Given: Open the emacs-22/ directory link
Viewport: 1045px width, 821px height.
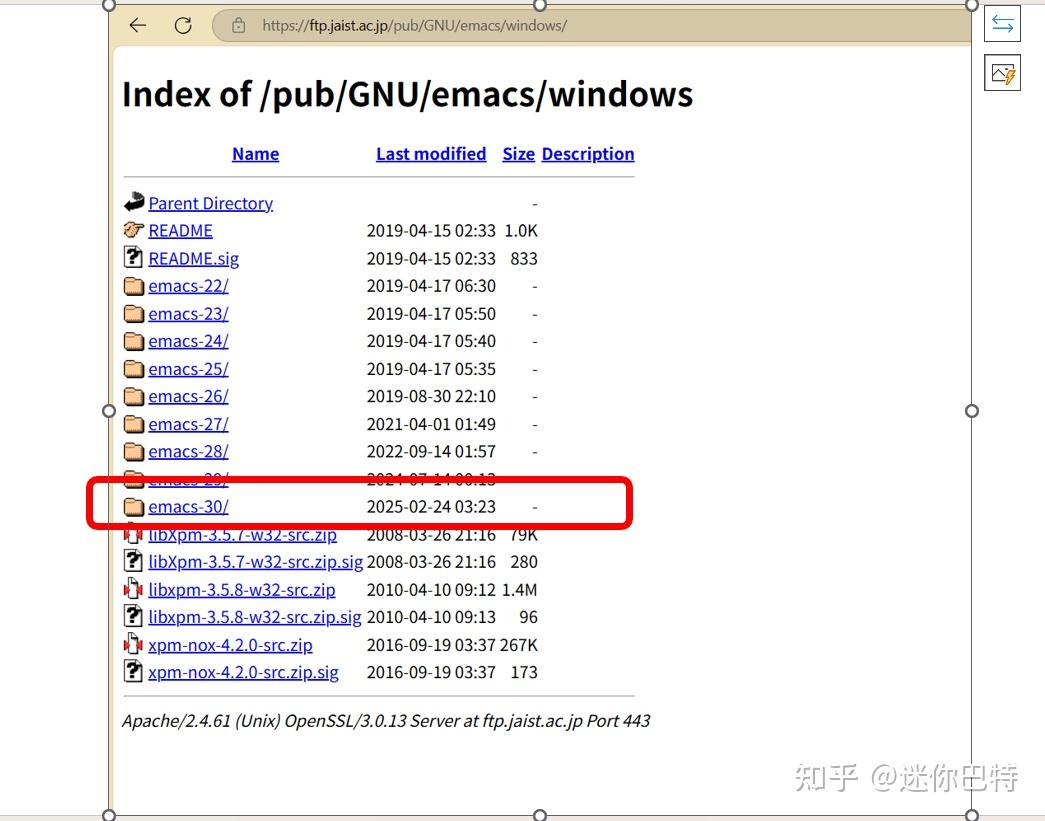Looking at the screenshot, I should [x=189, y=285].
